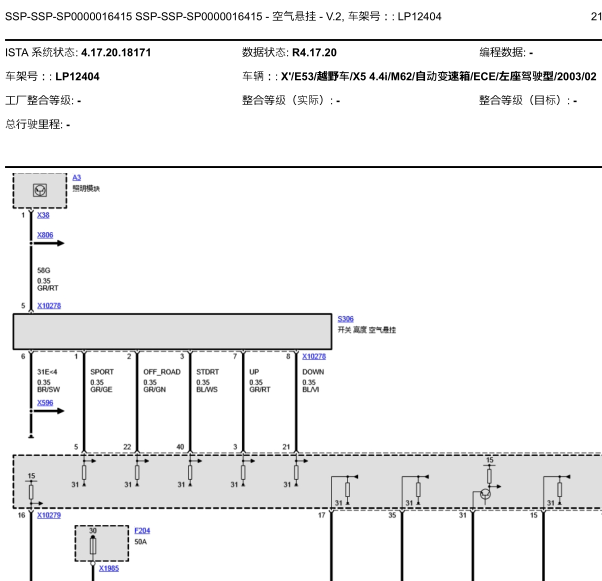This screenshot has height=581, width=602.
Task: Open connector link X10279
Action: pos(49,515)
